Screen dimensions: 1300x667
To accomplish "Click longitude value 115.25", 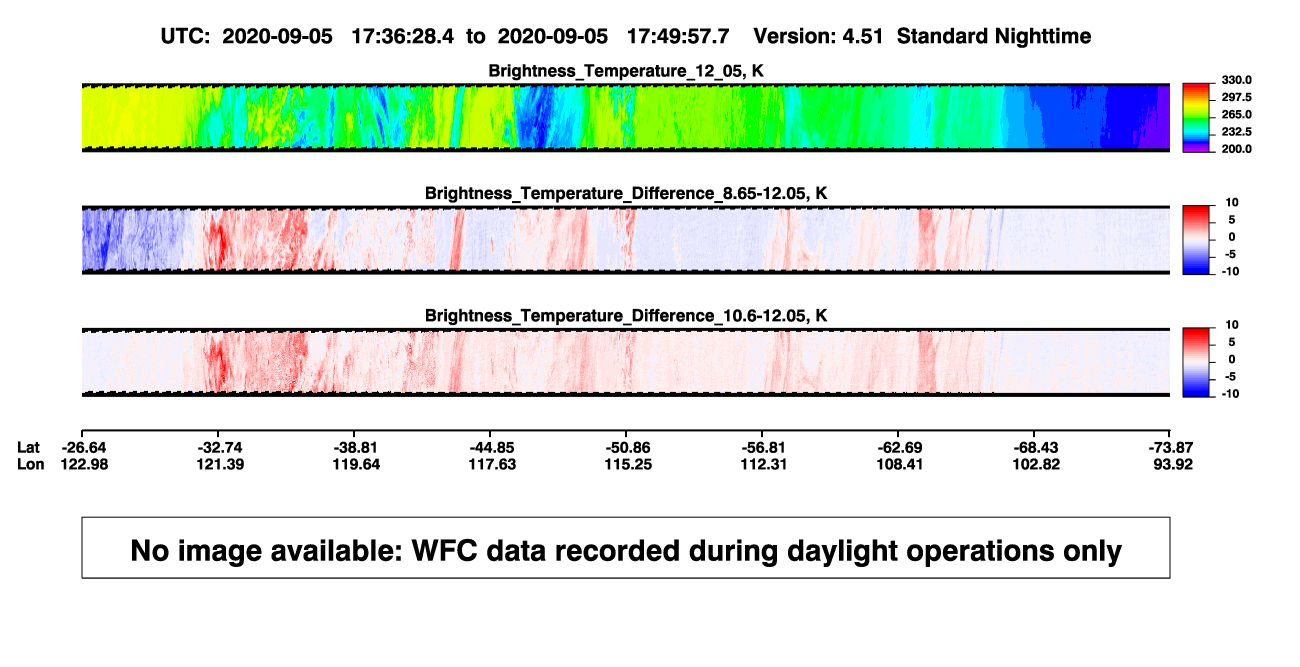I will point(627,464).
